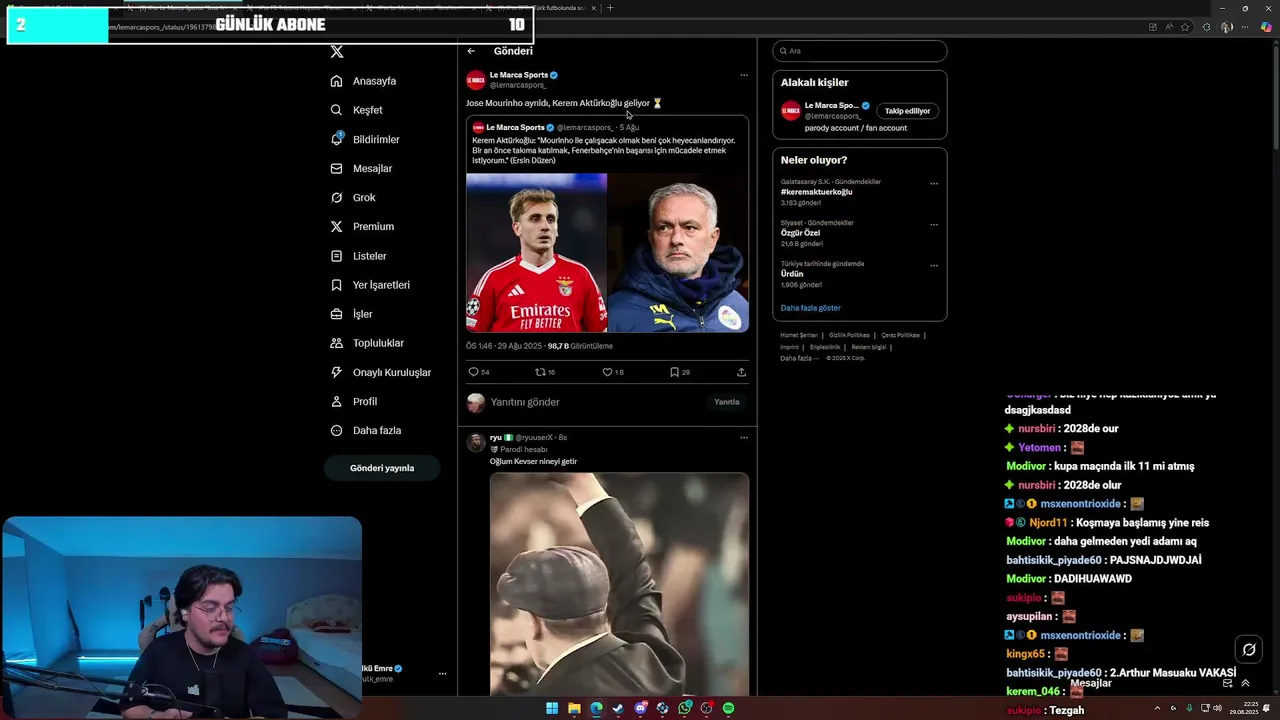Open the Özgür Özel trending topic
The image size is (1280, 720).
click(x=800, y=233)
